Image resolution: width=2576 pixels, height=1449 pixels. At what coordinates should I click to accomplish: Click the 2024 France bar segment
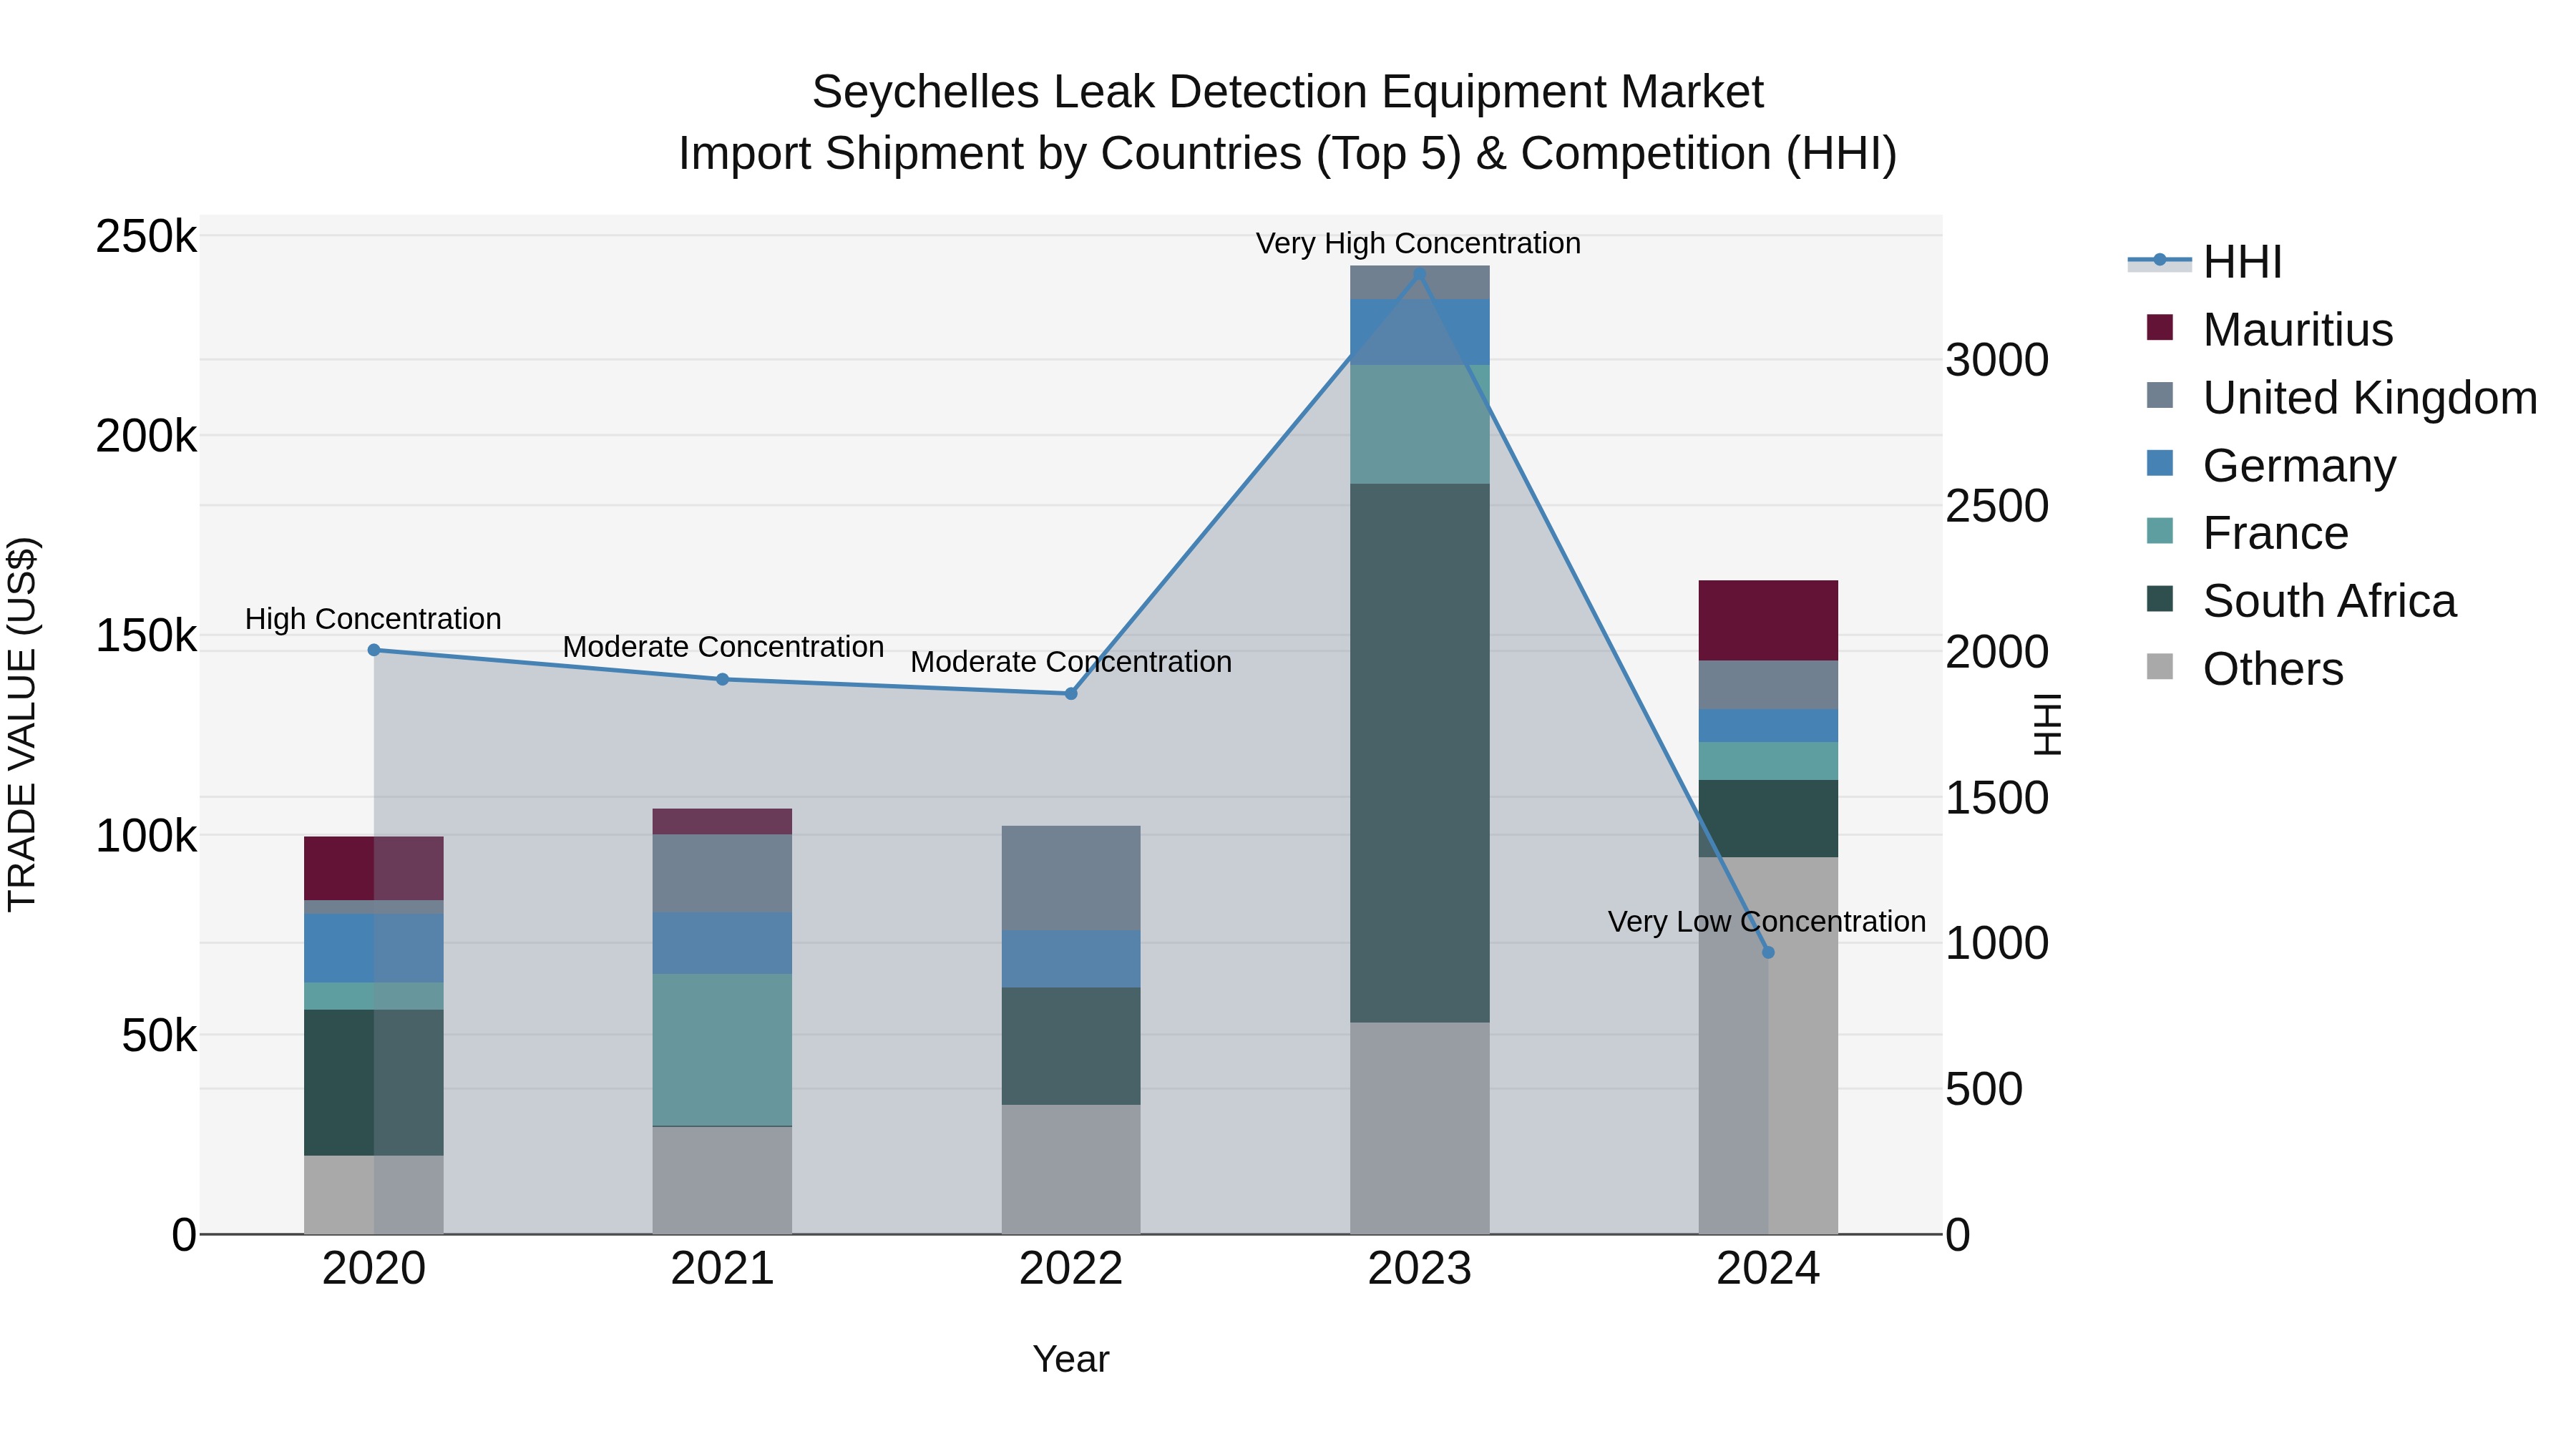[x=1768, y=762]
